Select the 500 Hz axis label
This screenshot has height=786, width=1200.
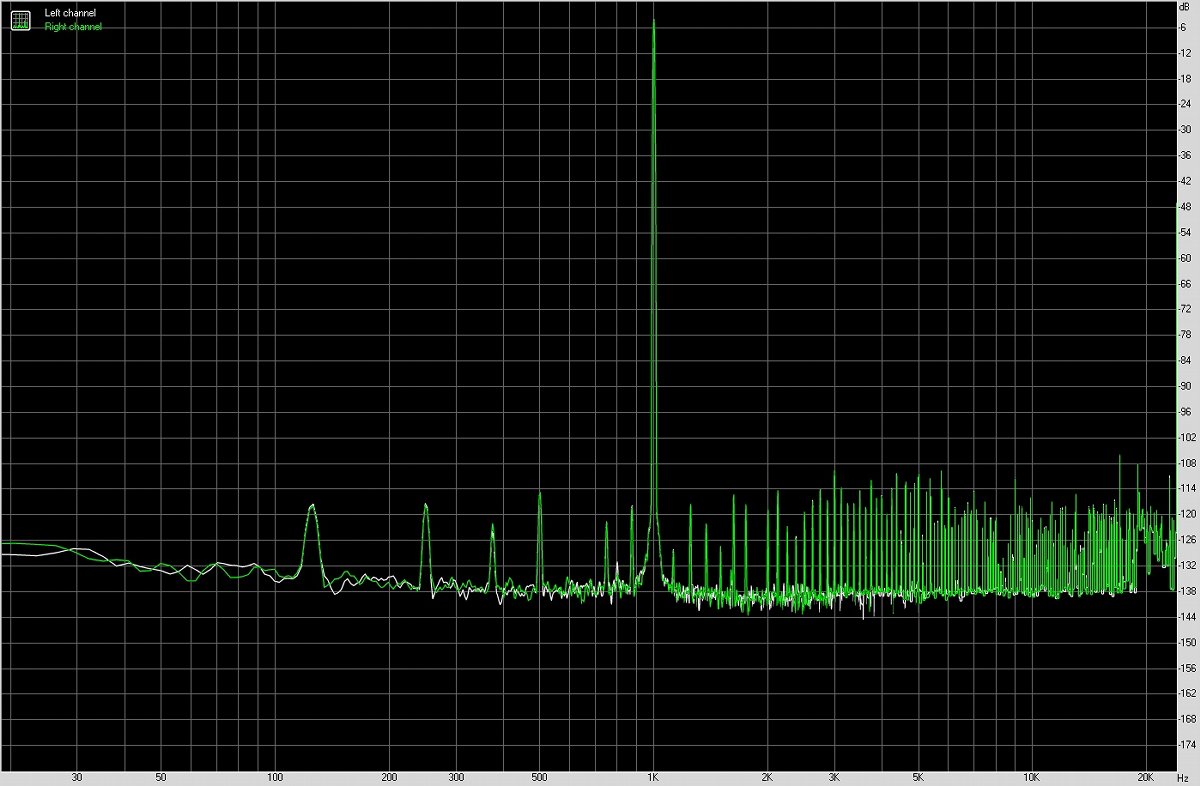539,775
